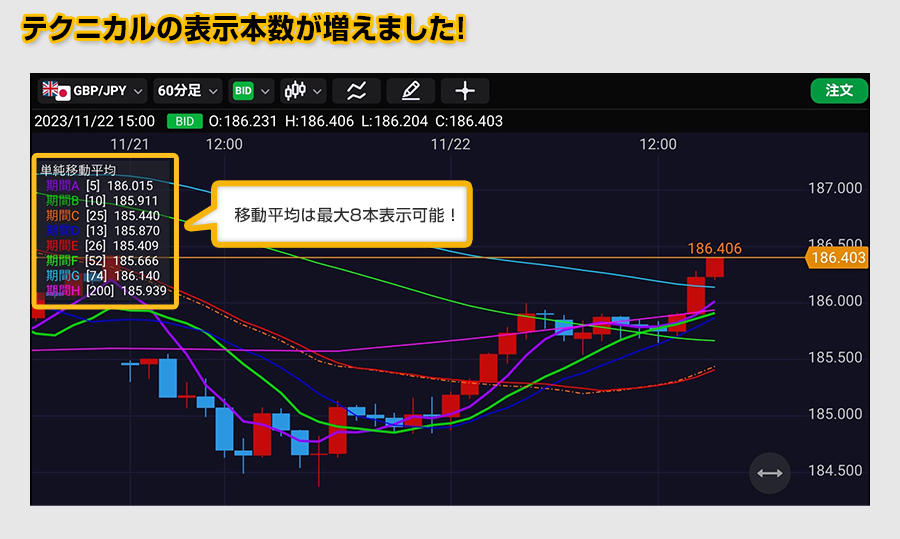Select the drawing pencil tool

click(410, 91)
